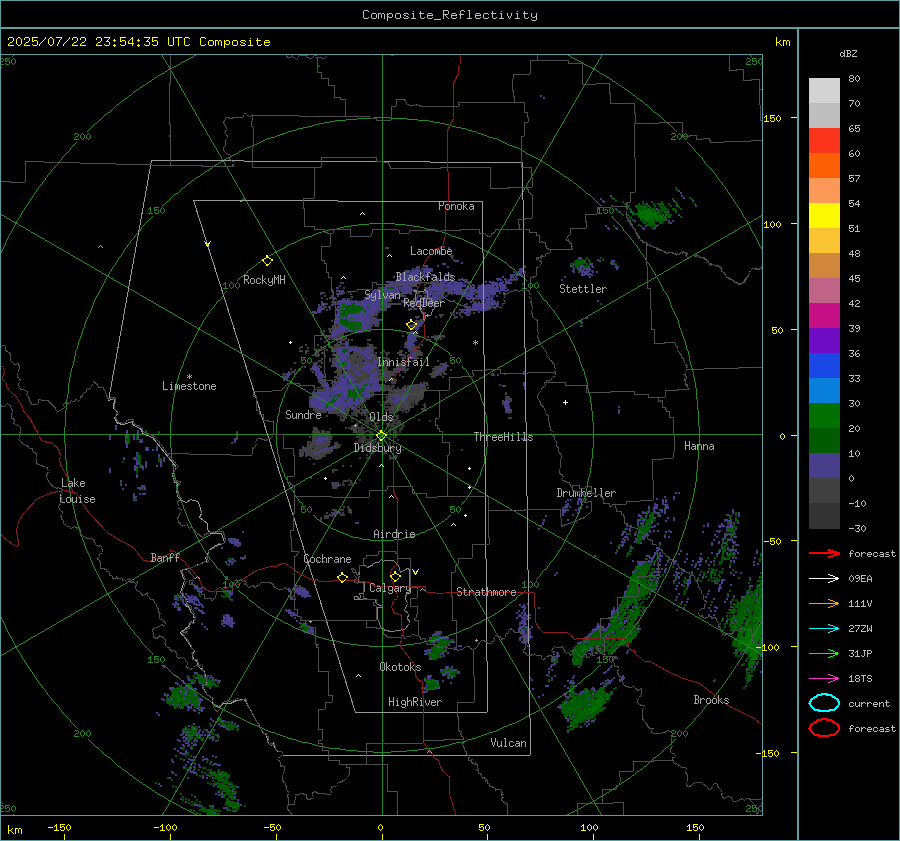Click the Blackfalds city label
This screenshot has width=900, height=841.
tap(425, 277)
